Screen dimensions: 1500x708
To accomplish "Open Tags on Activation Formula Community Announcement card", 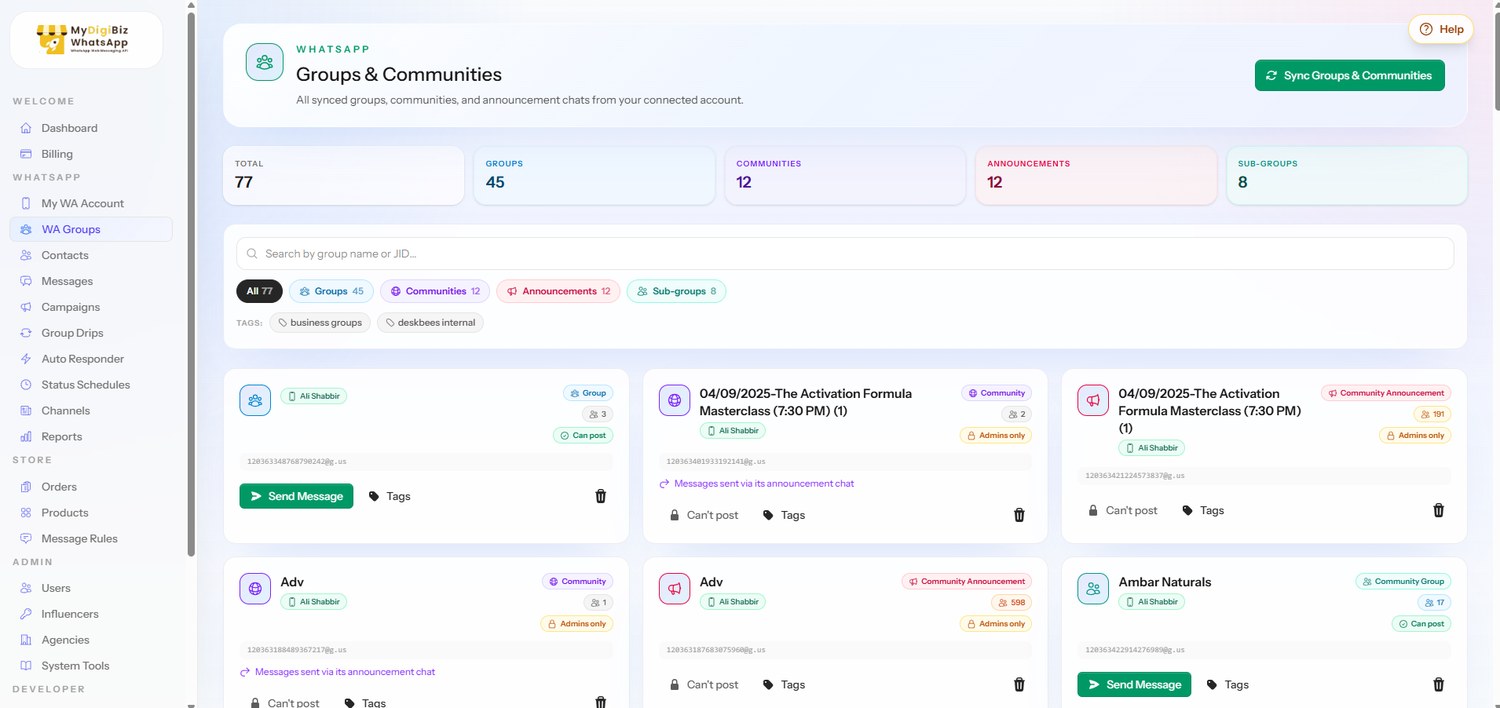I will click(1202, 510).
